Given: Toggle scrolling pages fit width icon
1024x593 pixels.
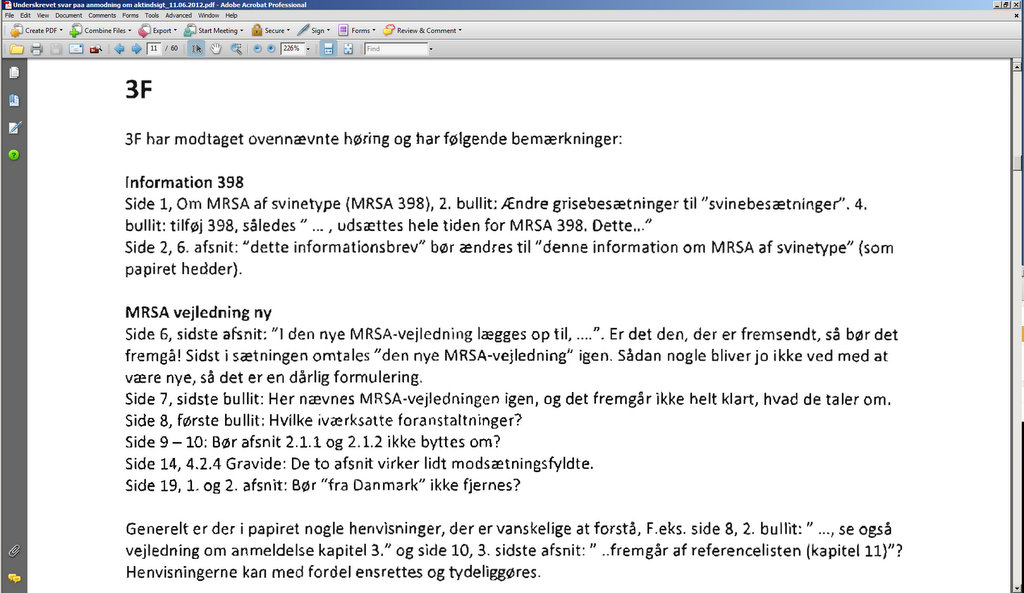Looking at the screenshot, I should [x=328, y=49].
